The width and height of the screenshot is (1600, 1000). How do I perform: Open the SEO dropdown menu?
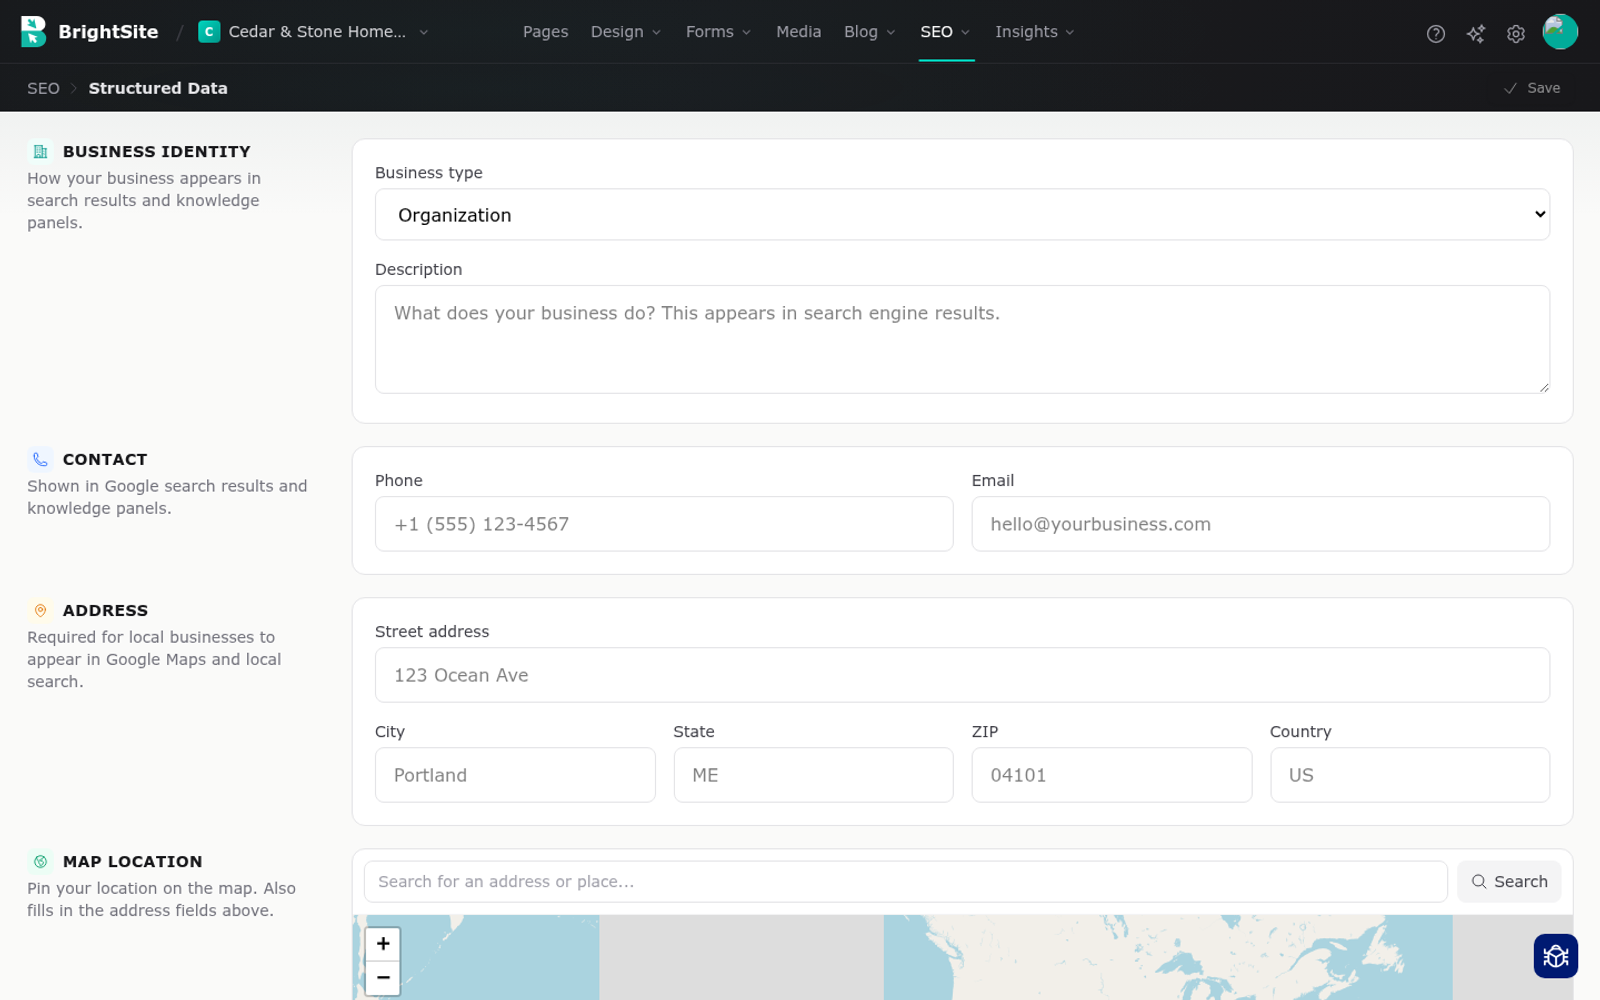coord(945,32)
